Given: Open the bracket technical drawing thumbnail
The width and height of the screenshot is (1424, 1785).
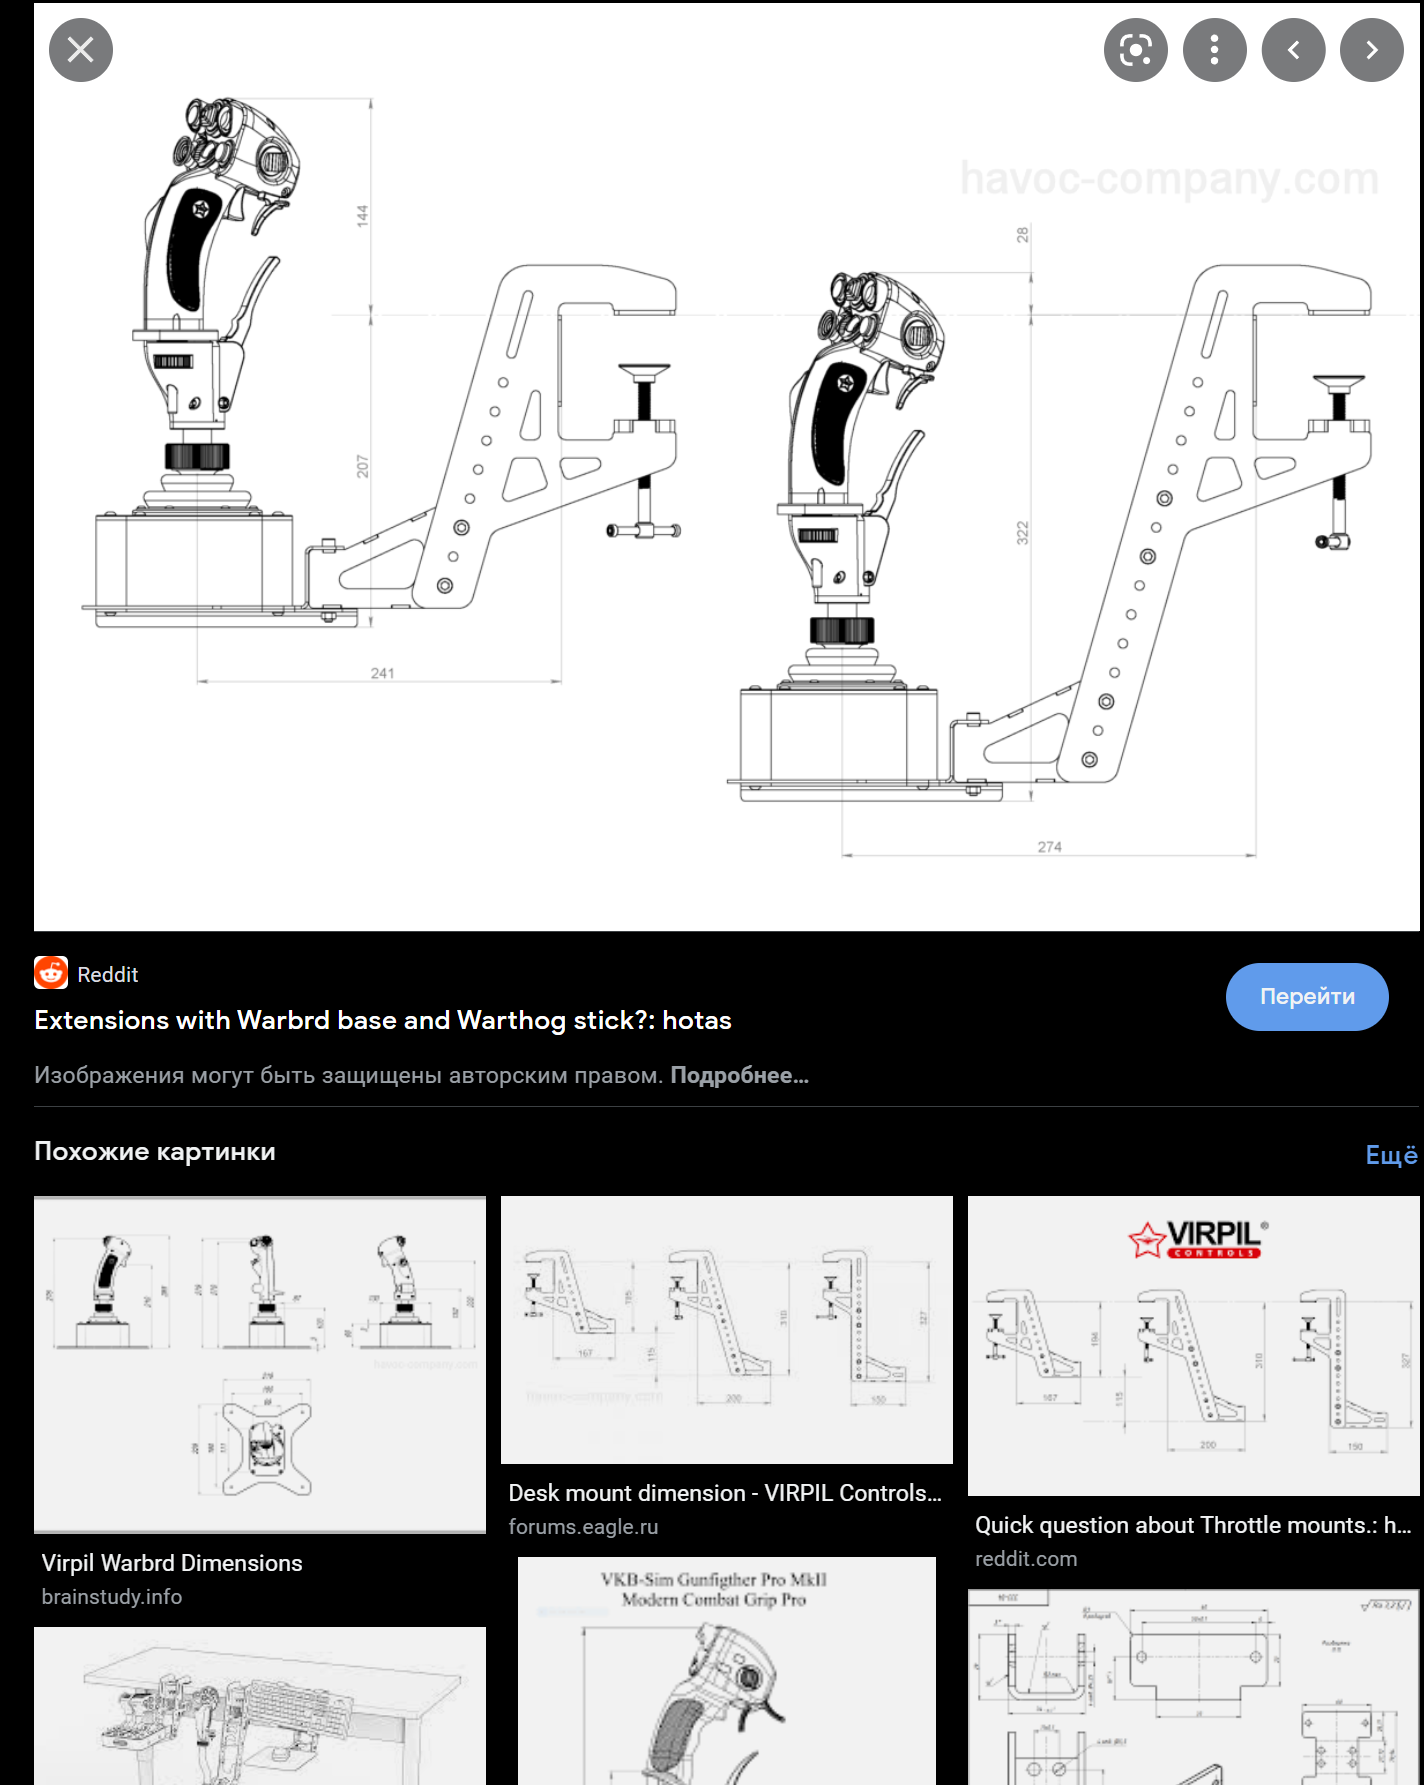Looking at the screenshot, I should point(1194,1687).
